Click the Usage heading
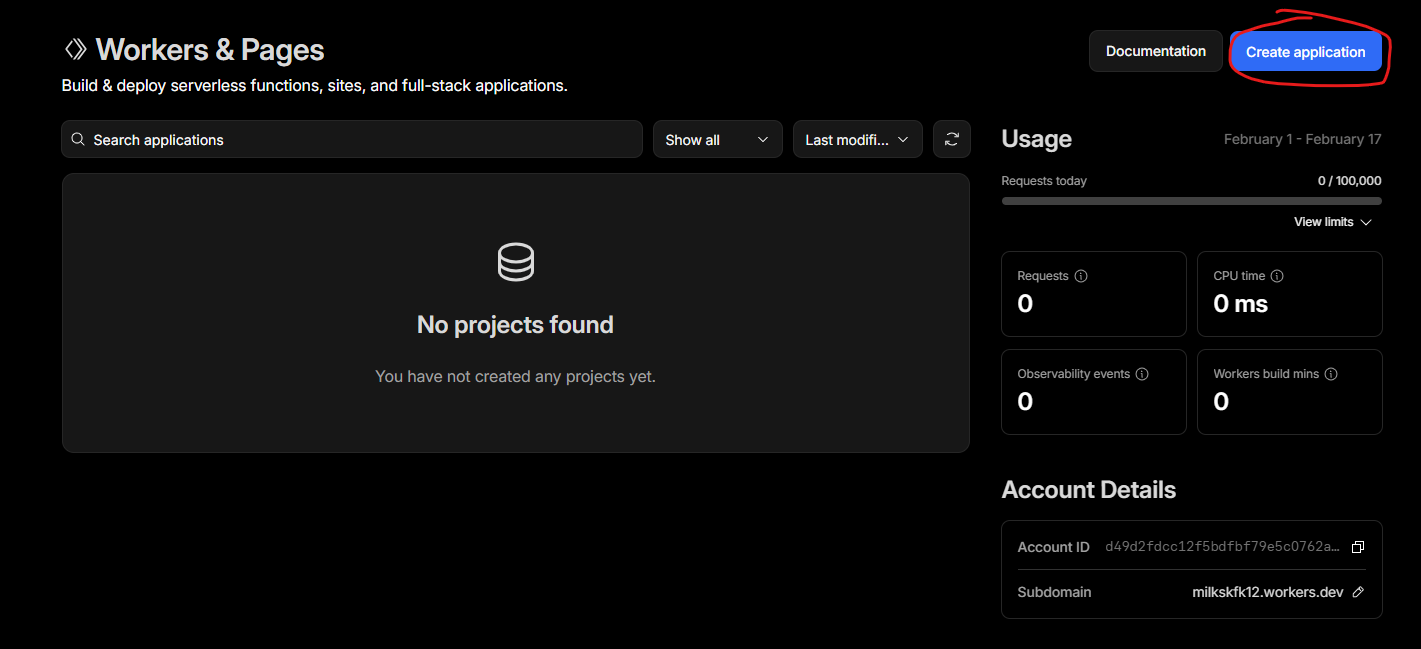This screenshot has width=1421, height=649. (1036, 139)
